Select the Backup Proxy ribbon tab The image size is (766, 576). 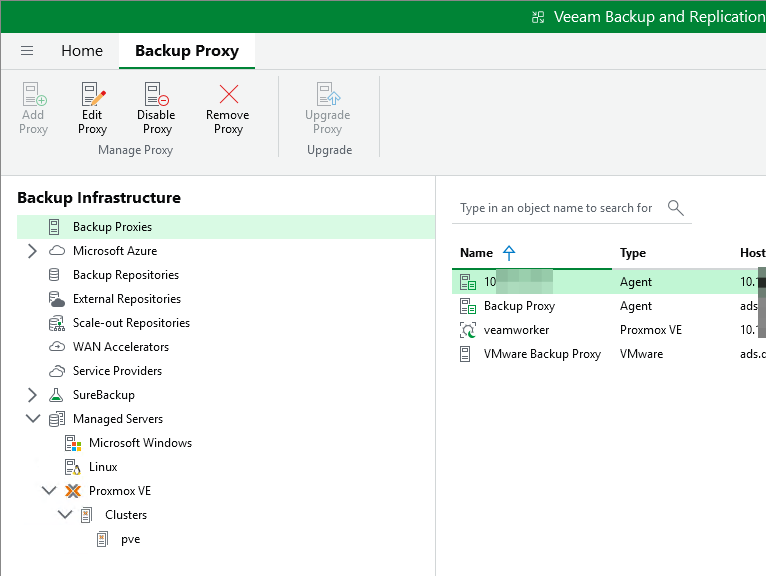(x=187, y=51)
